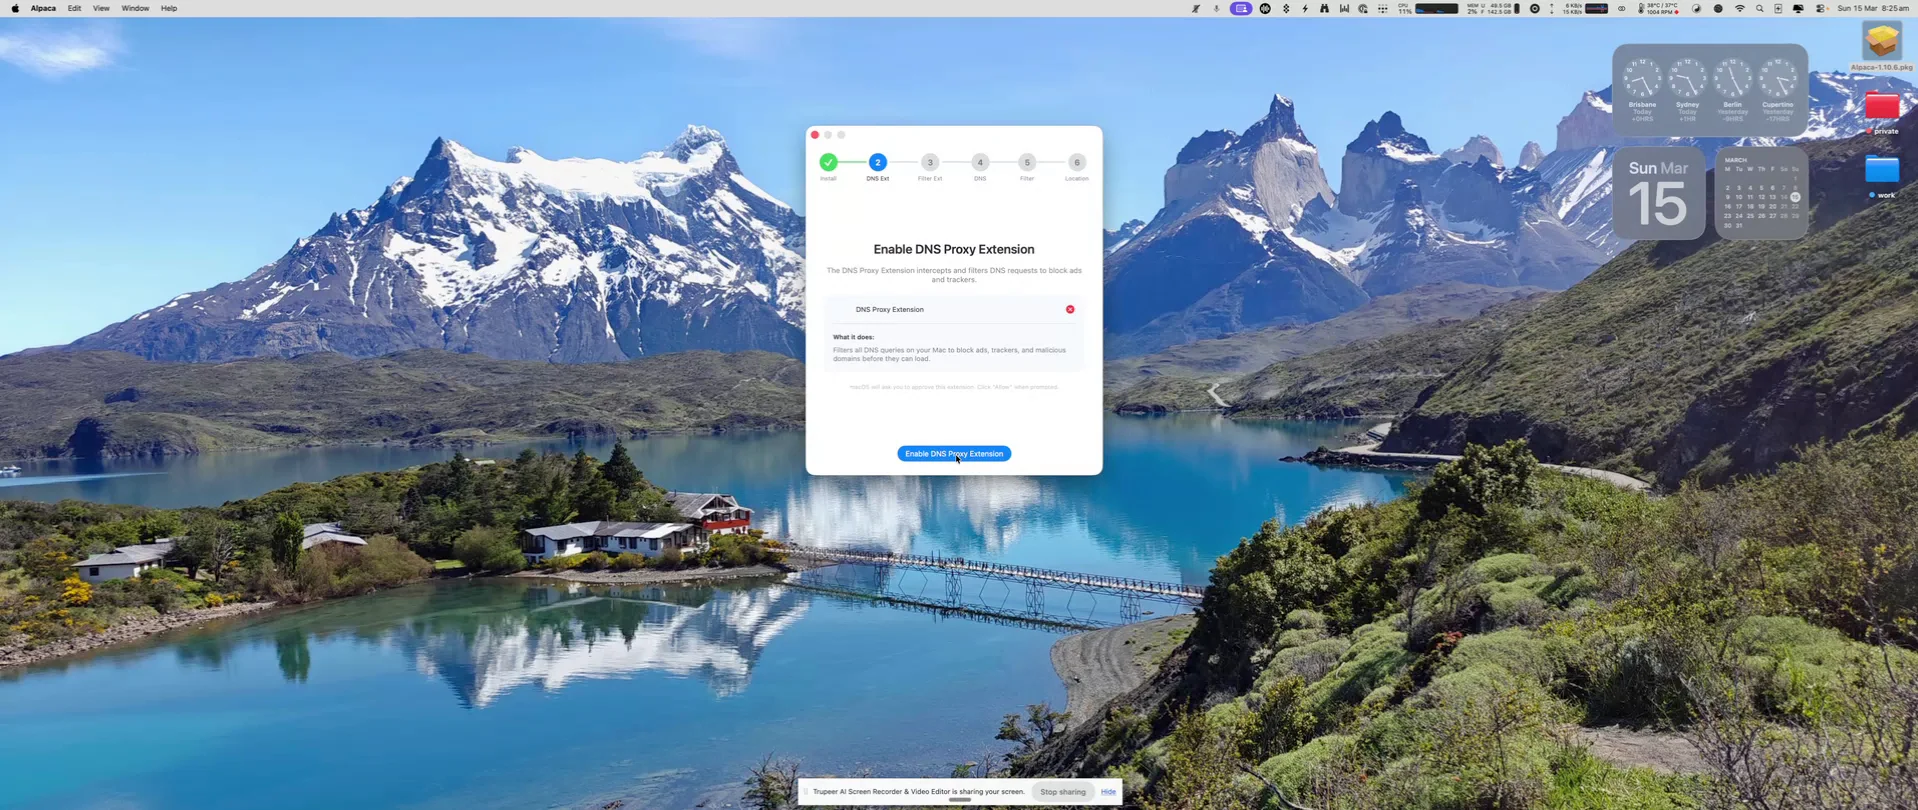Image resolution: width=1918 pixels, height=810 pixels.
Task: Jump to step 6 Location in the wizard
Action: [x=1076, y=162]
